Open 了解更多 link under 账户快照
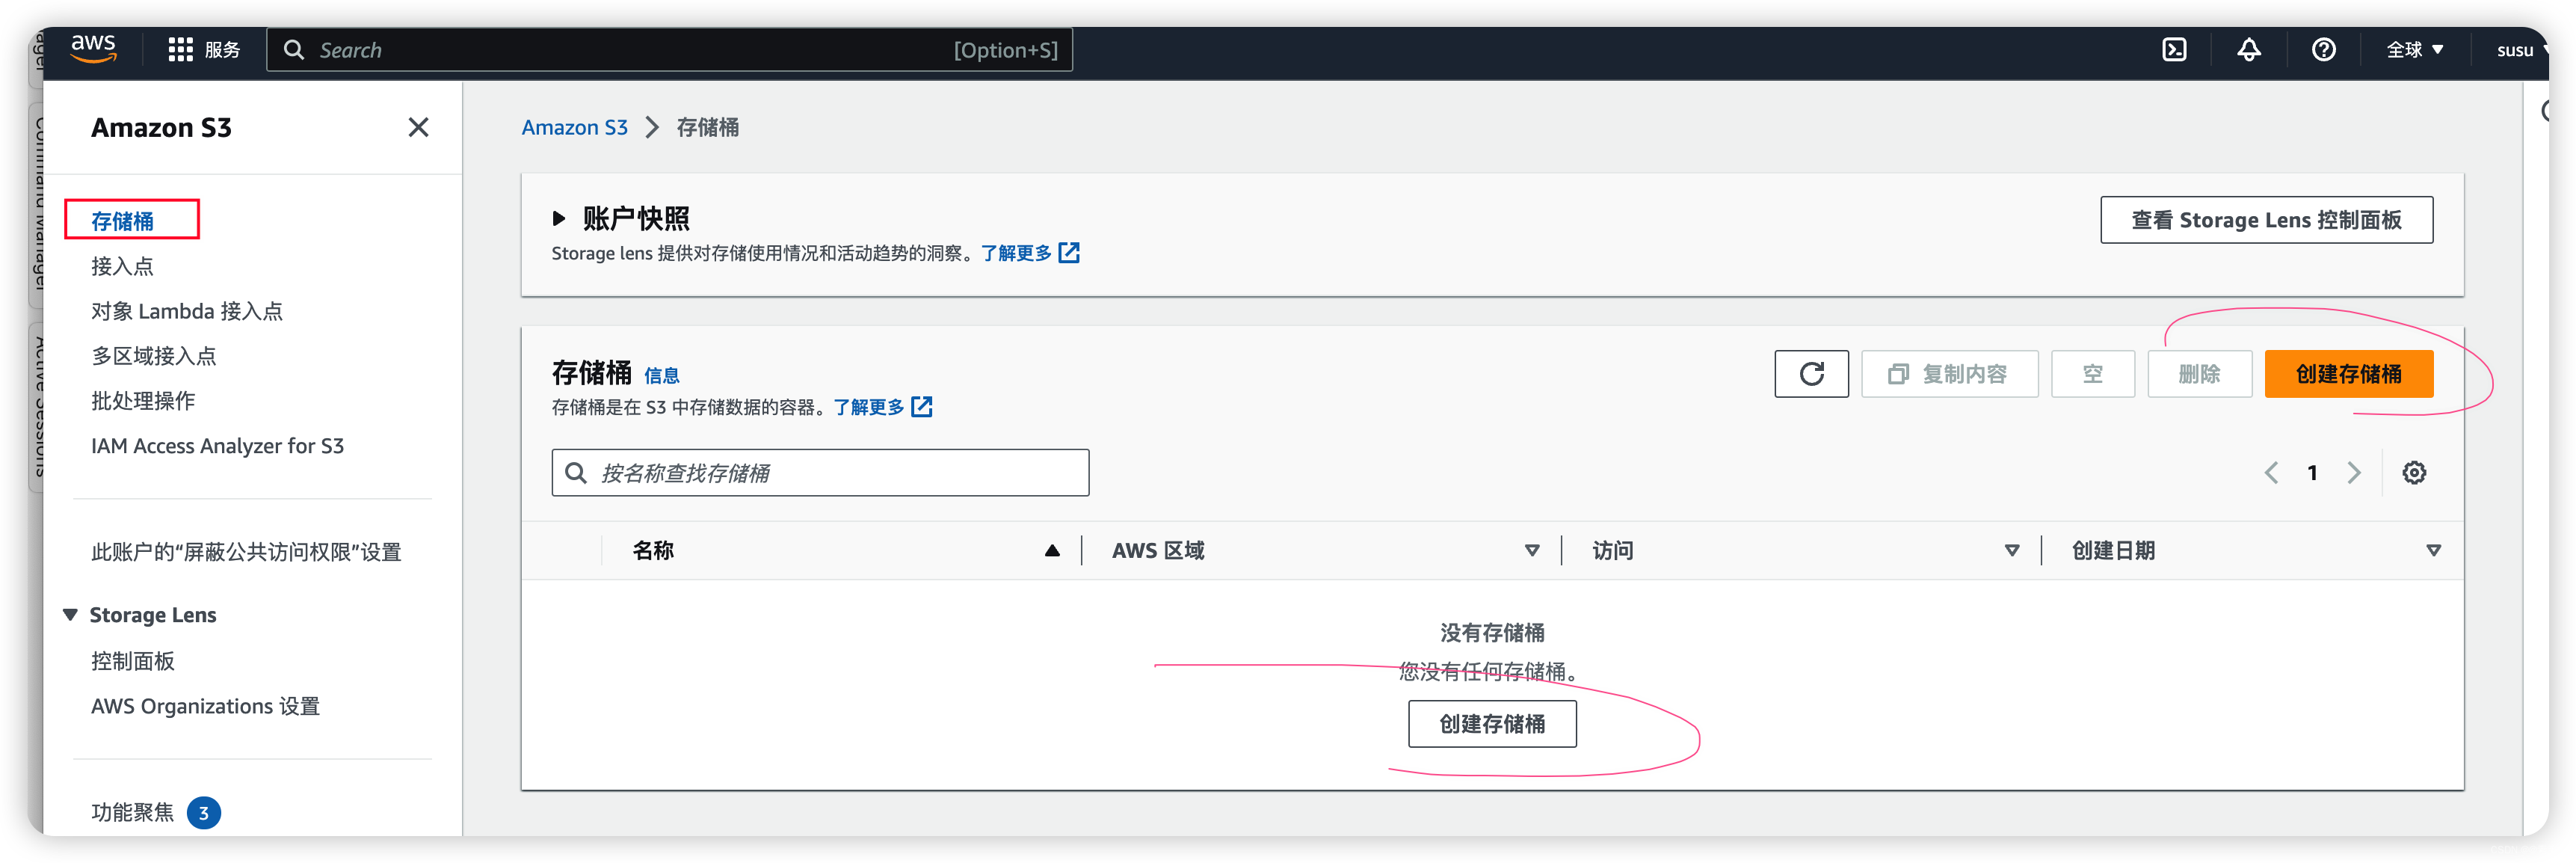This screenshot has width=2576, height=863. (1029, 253)
